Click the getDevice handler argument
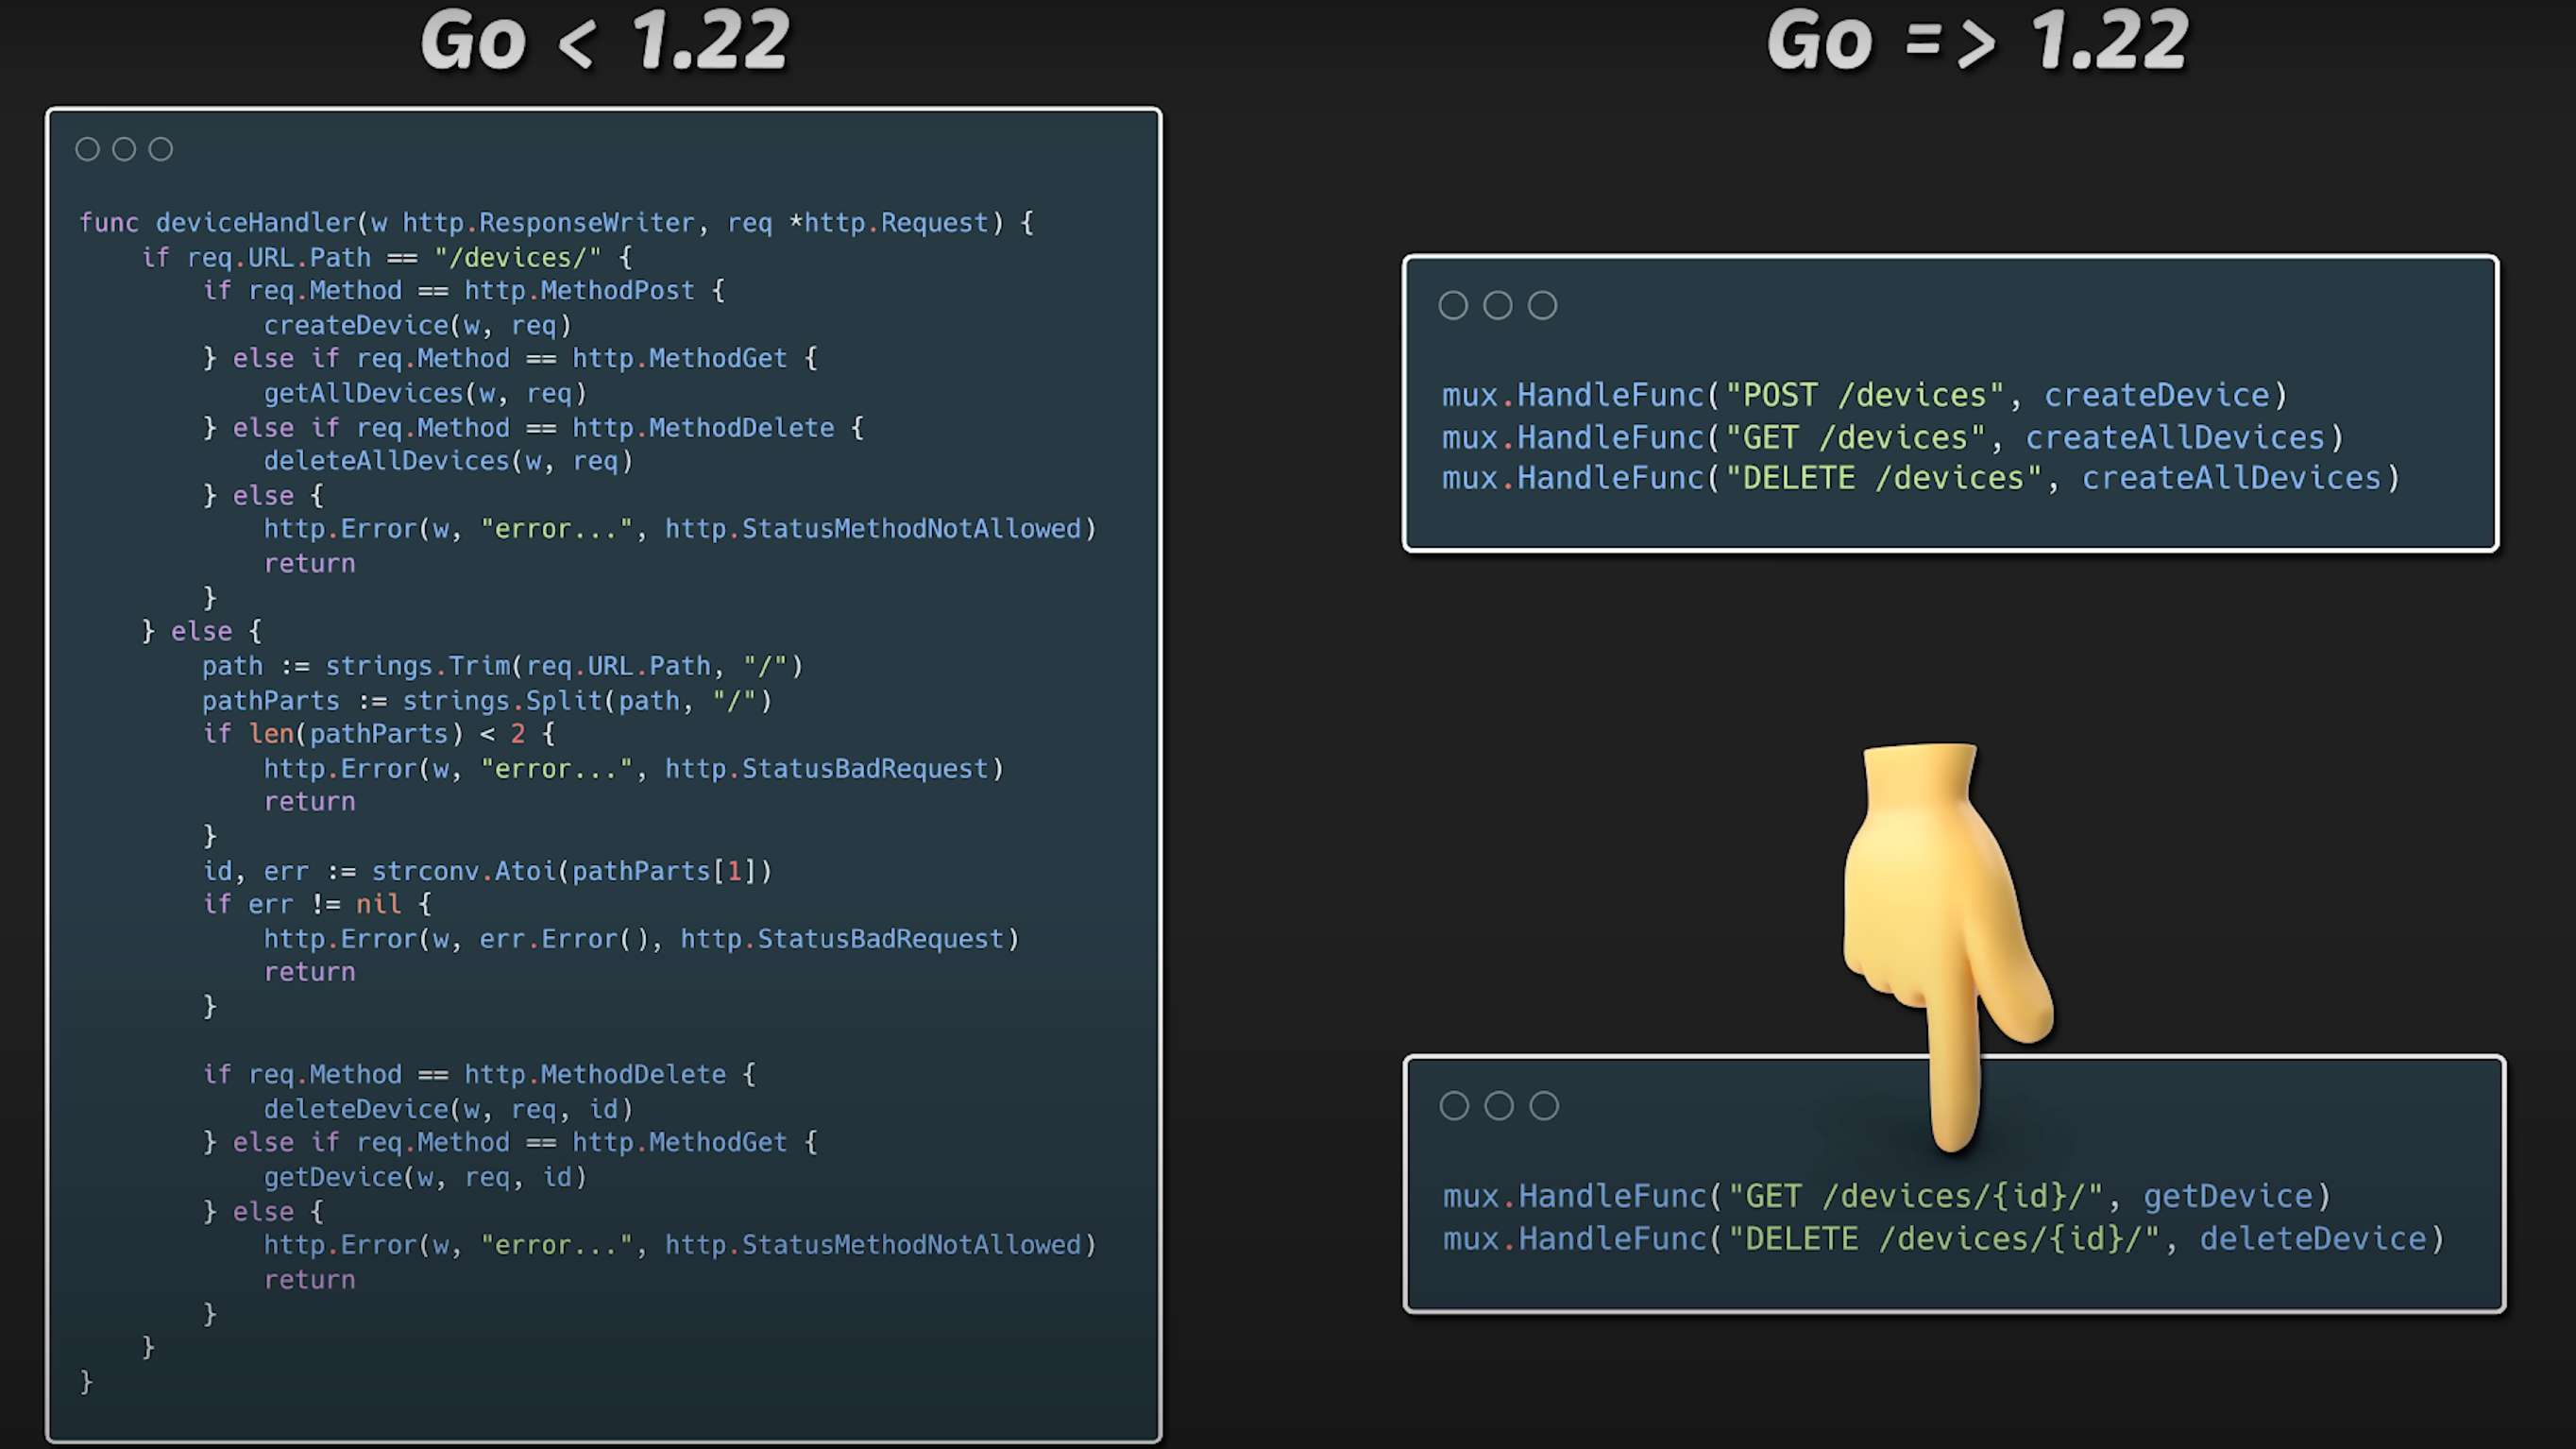 (2228, 1197)
